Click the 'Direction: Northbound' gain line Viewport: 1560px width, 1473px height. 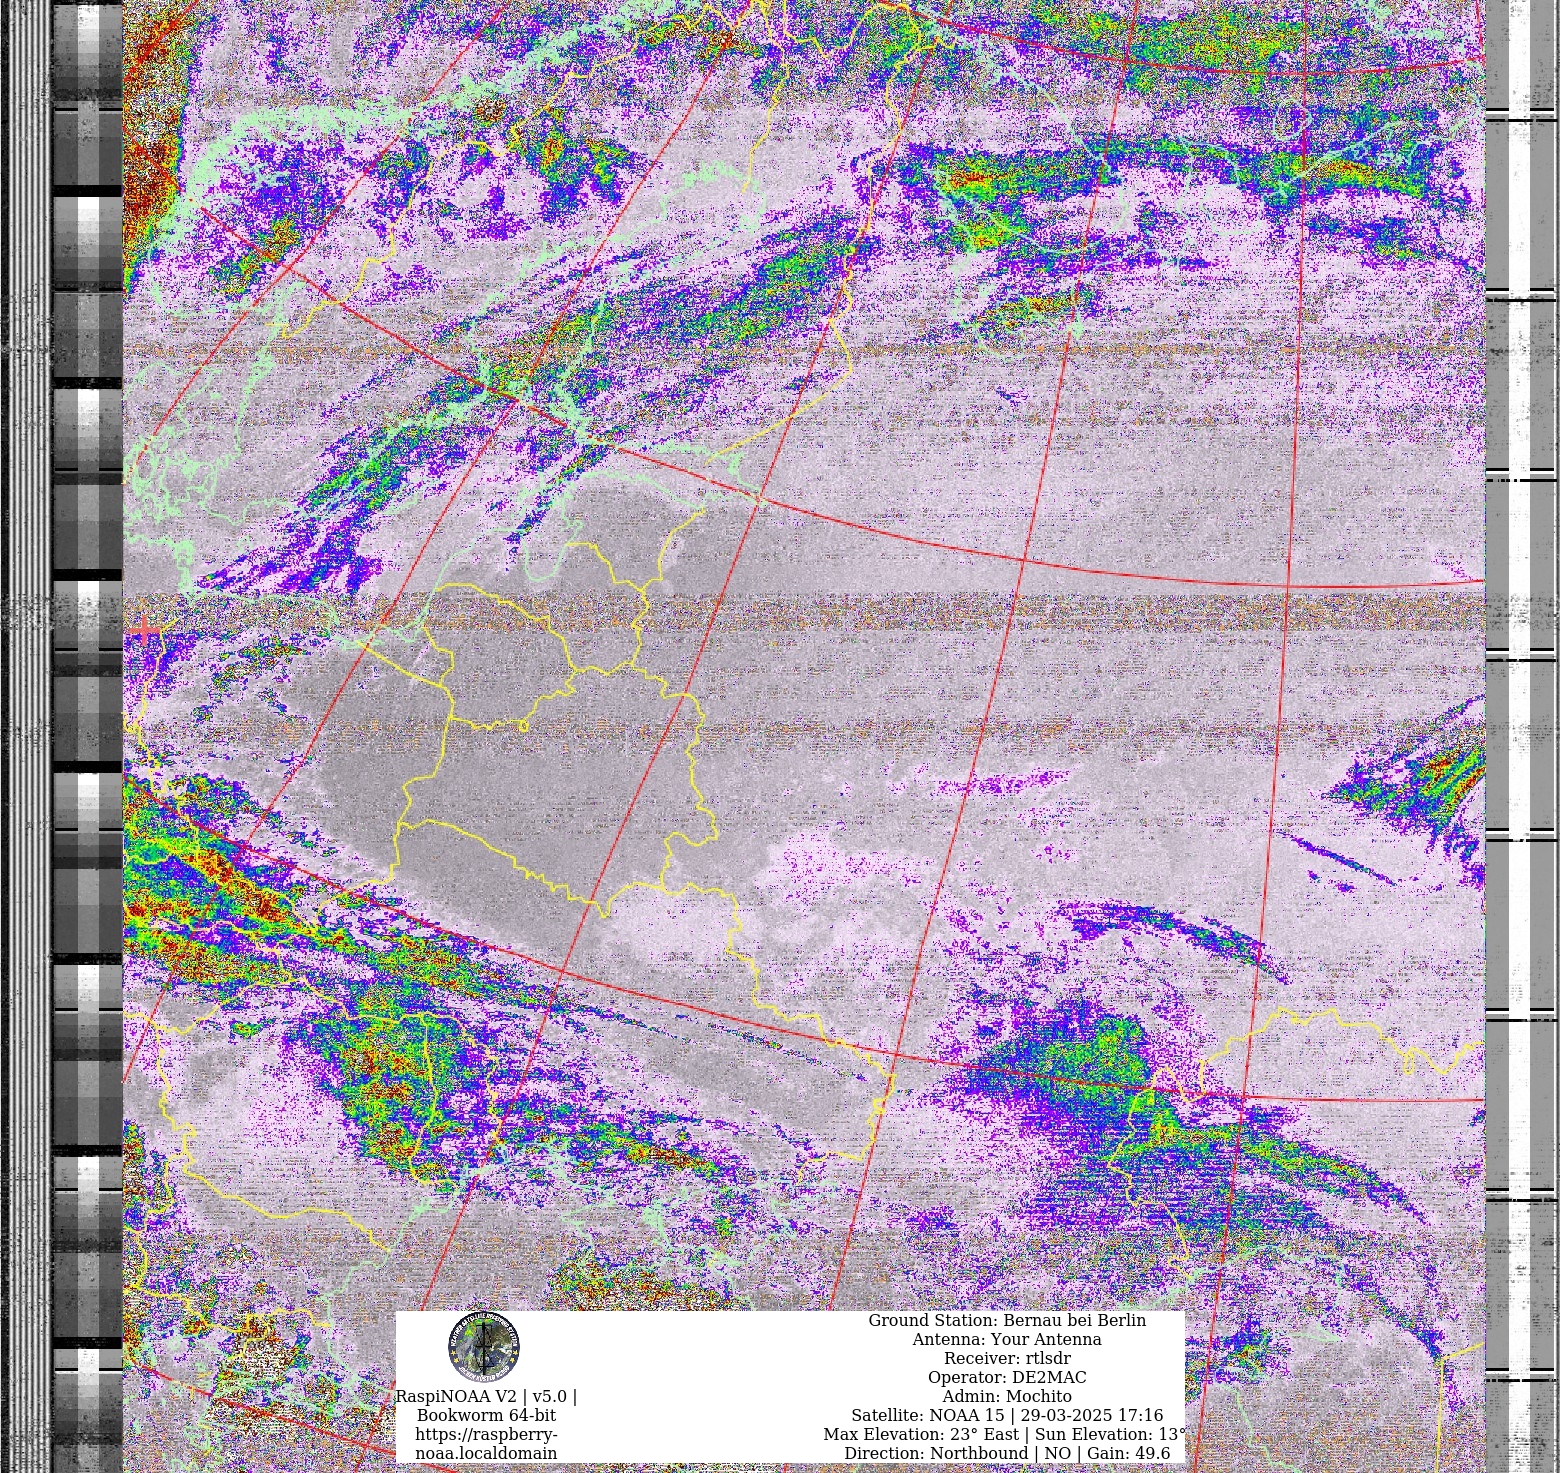1007,1453
